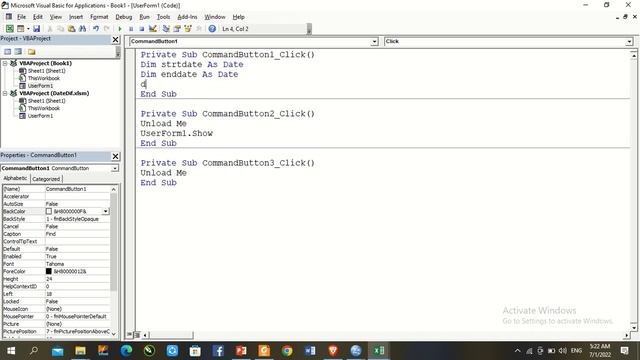Switch to Excel via View Microsoft Excel icon
Screen dimensions: 640x360
coord(9,29)
